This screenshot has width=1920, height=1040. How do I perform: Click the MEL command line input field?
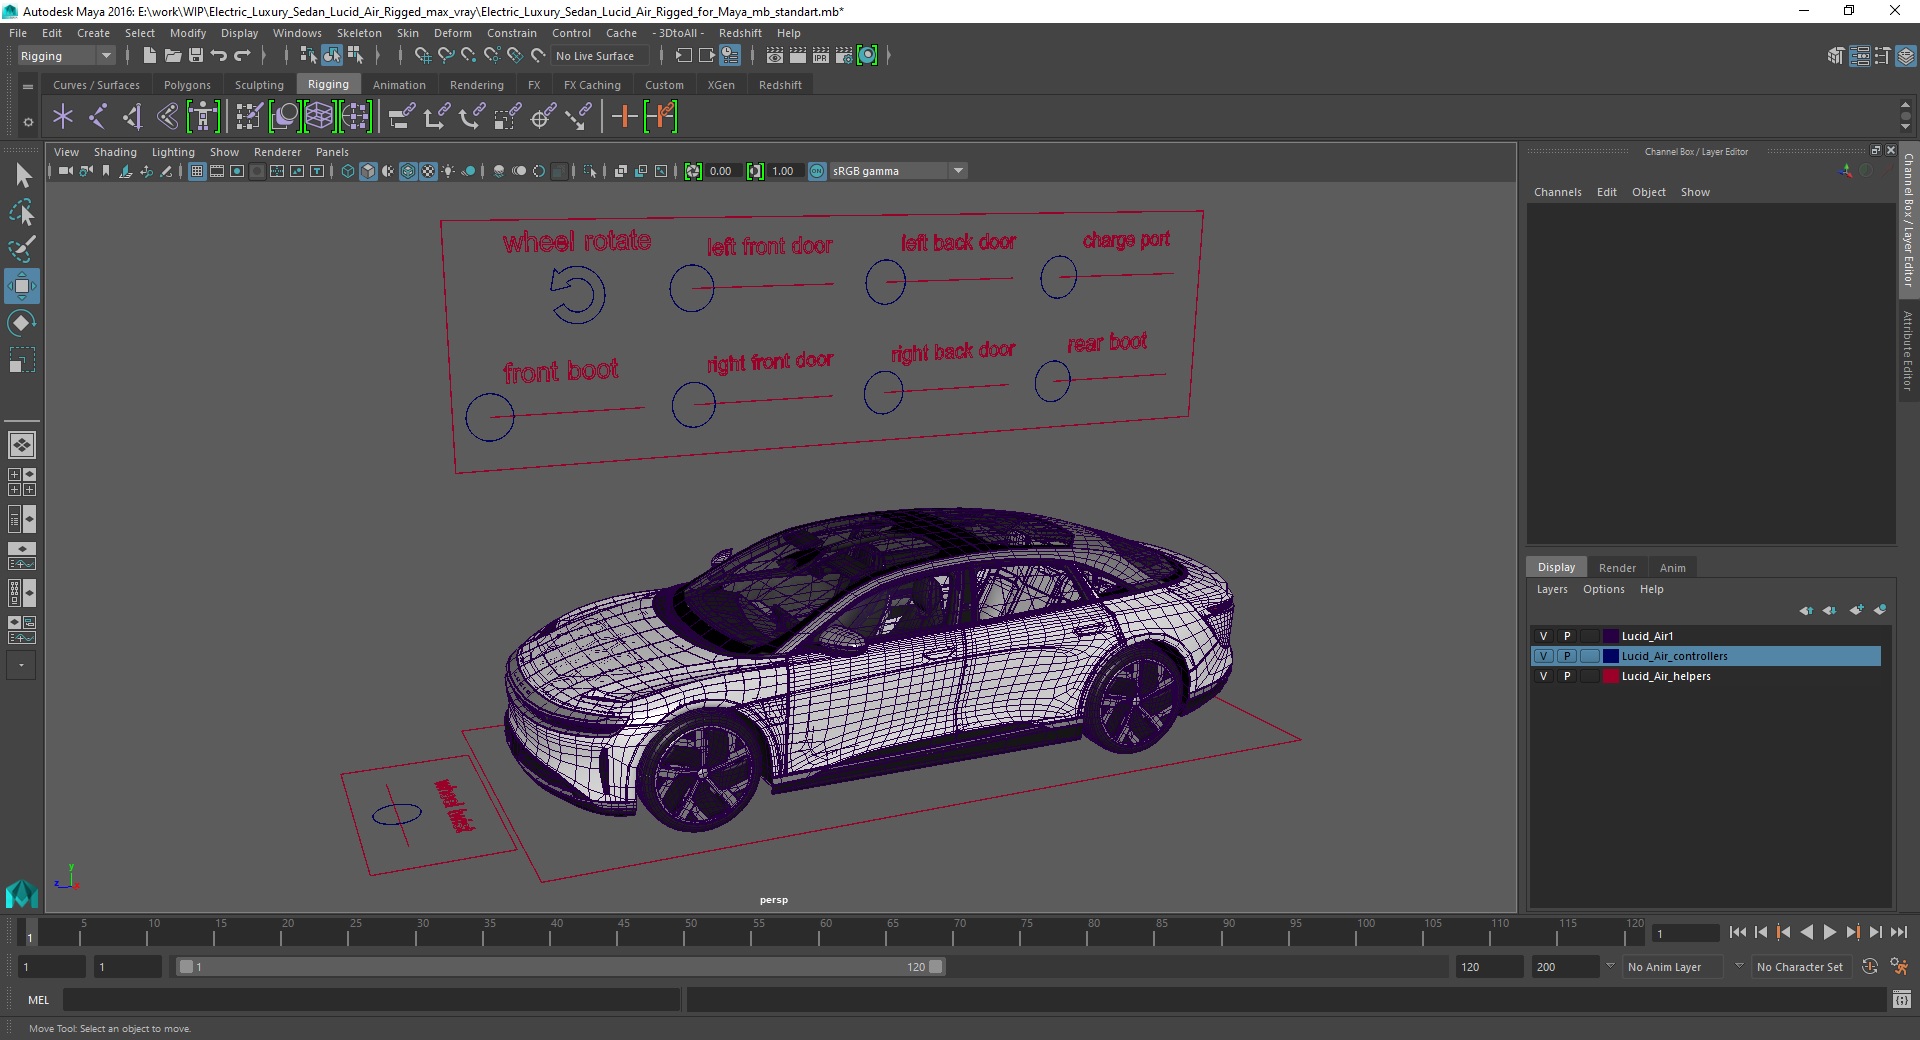pos(371,999)
